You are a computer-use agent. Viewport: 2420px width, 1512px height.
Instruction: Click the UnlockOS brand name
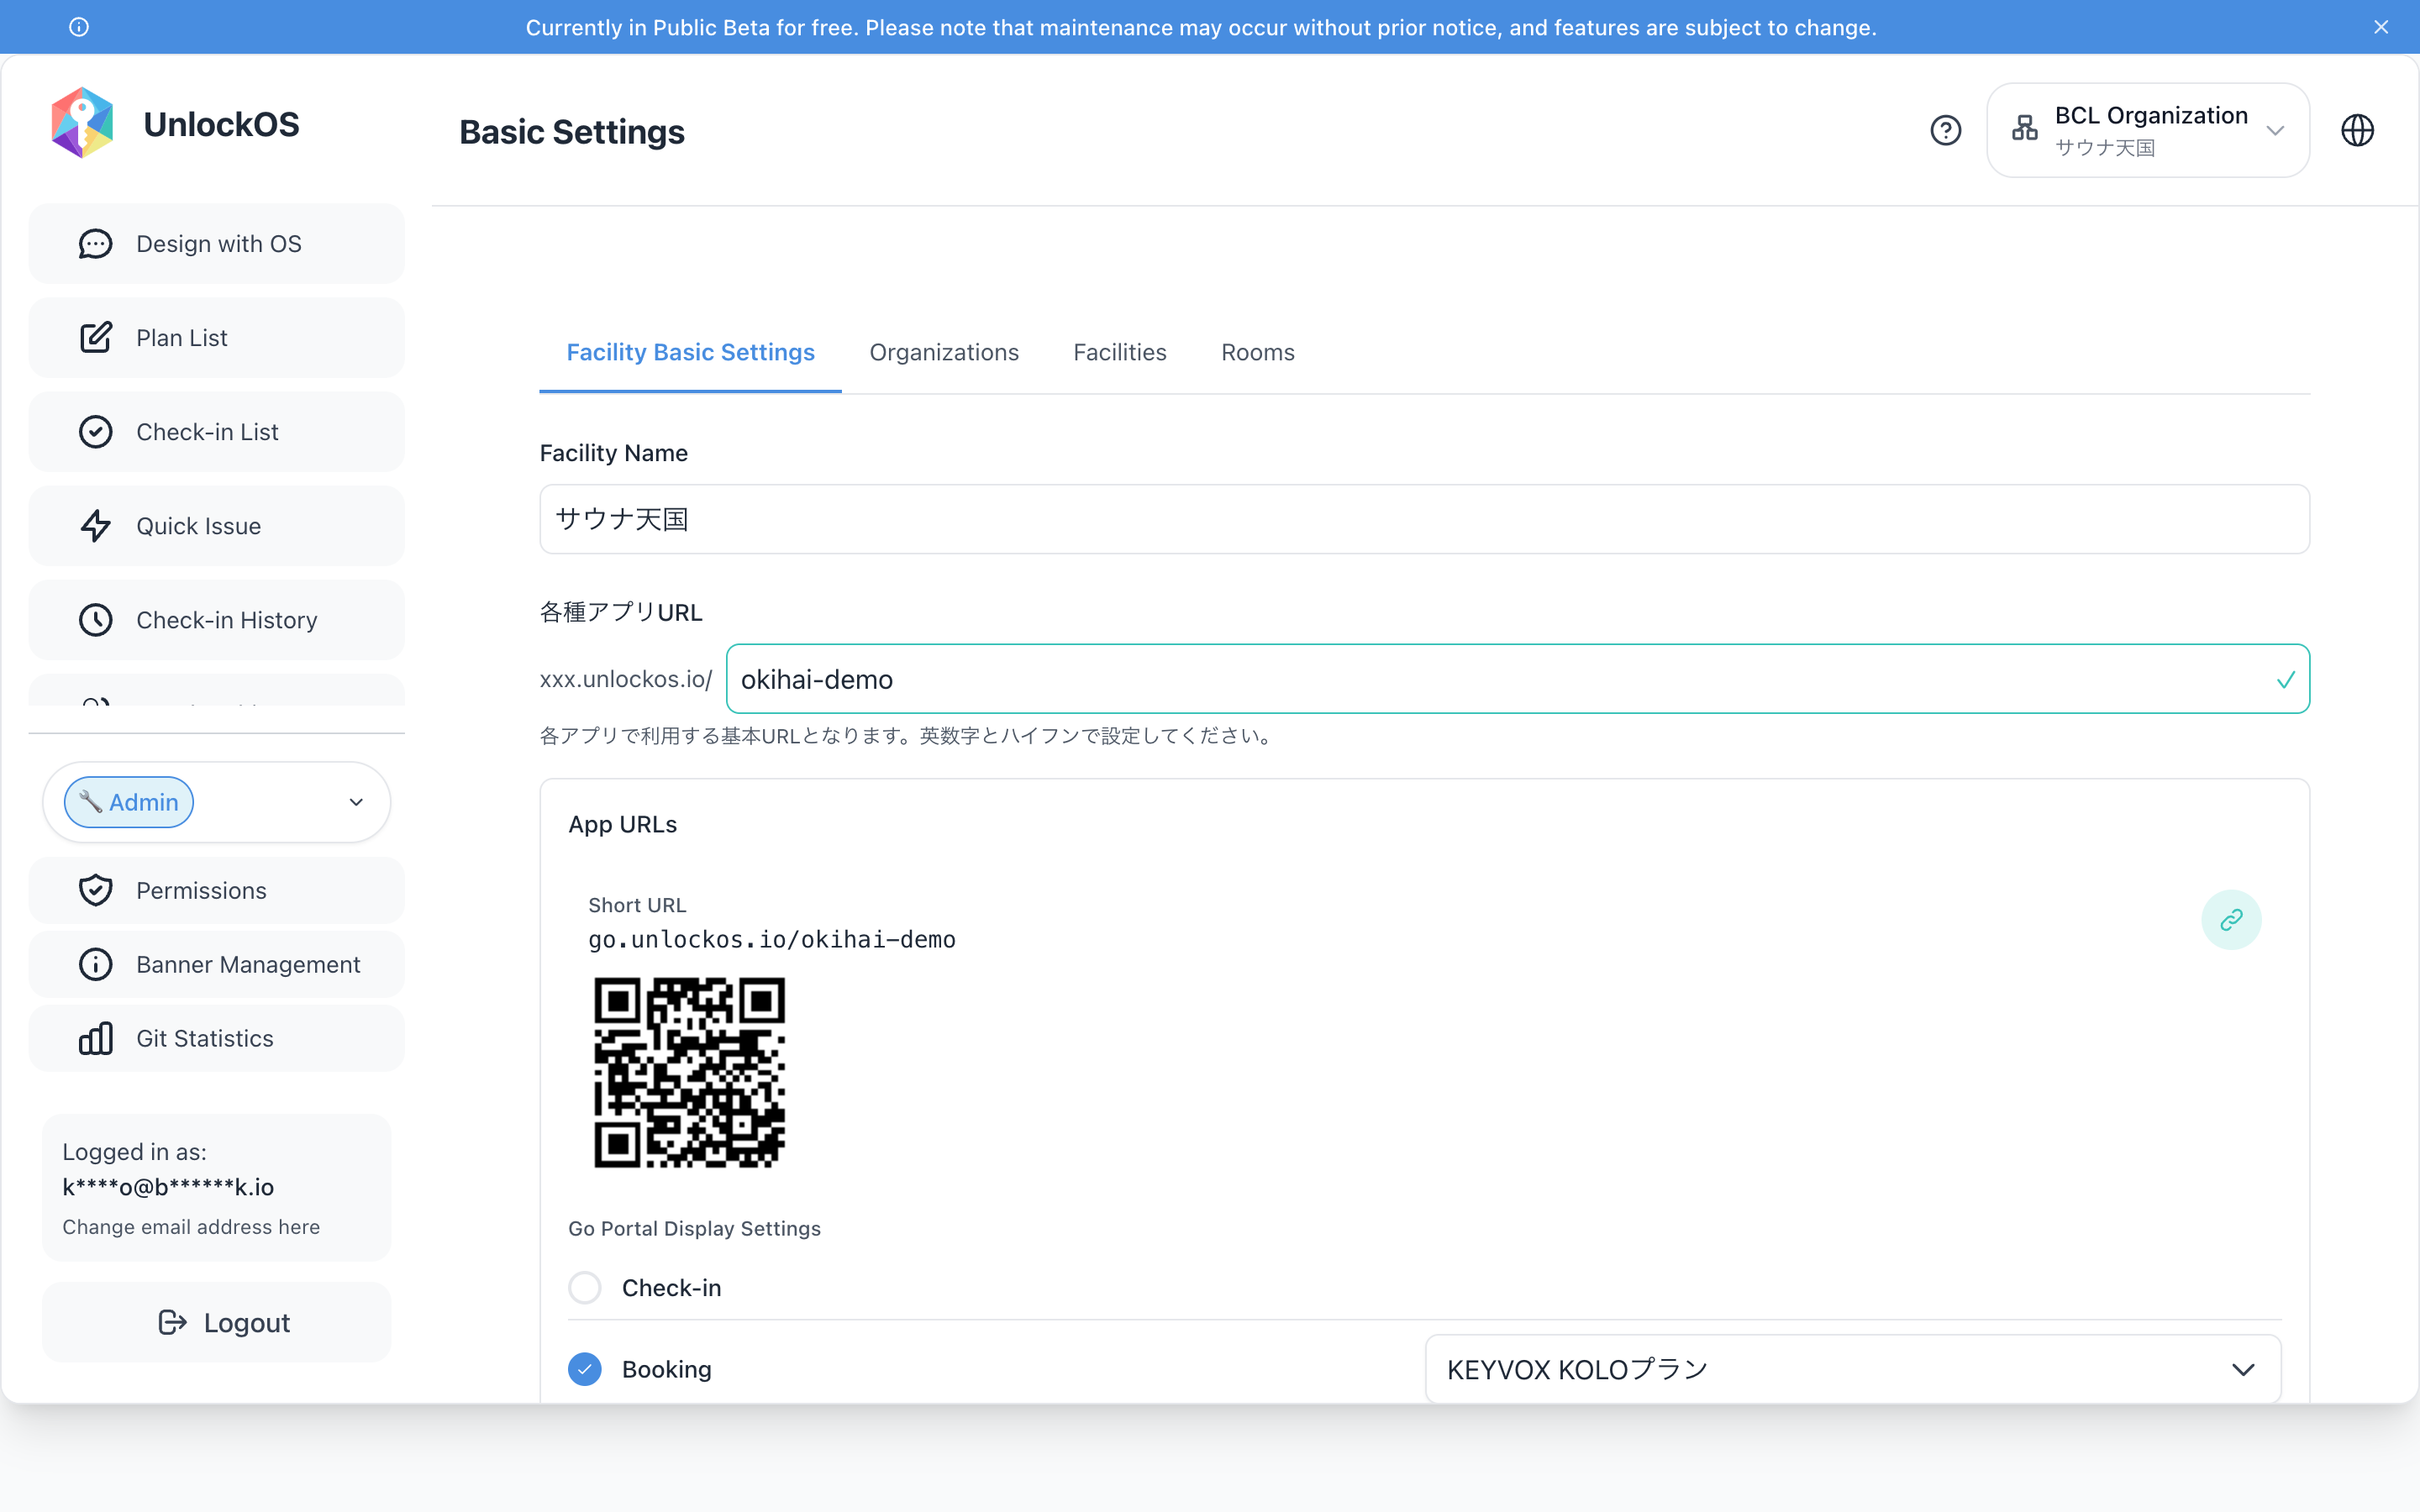click(221, 124)
